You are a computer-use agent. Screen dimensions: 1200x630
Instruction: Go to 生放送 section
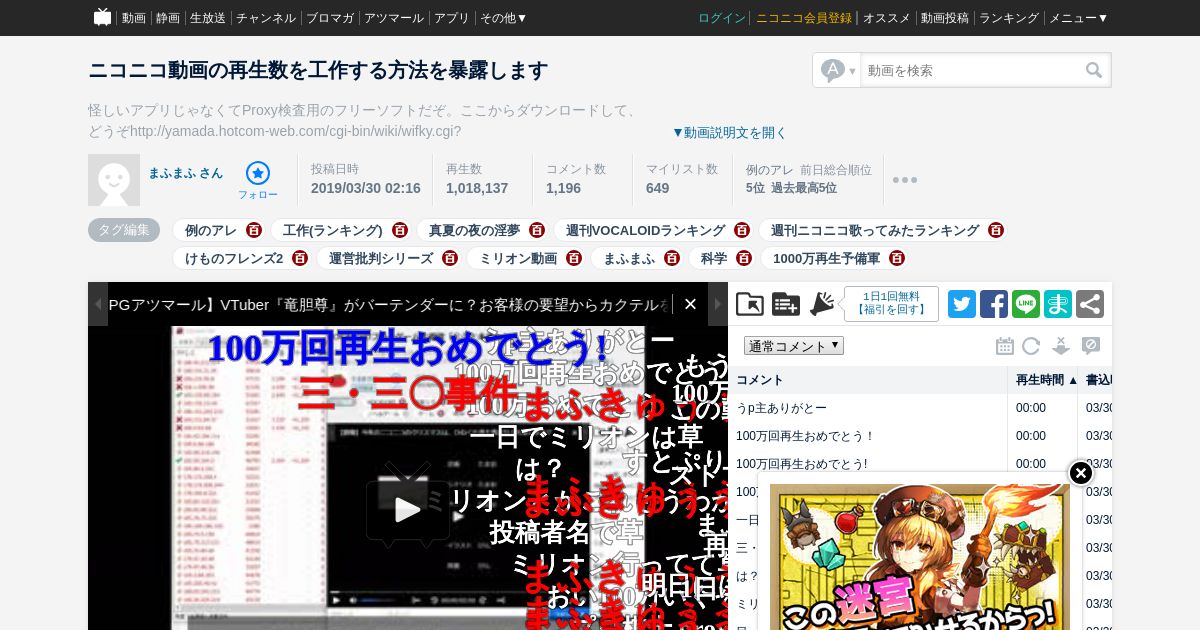tap(208, 18)
